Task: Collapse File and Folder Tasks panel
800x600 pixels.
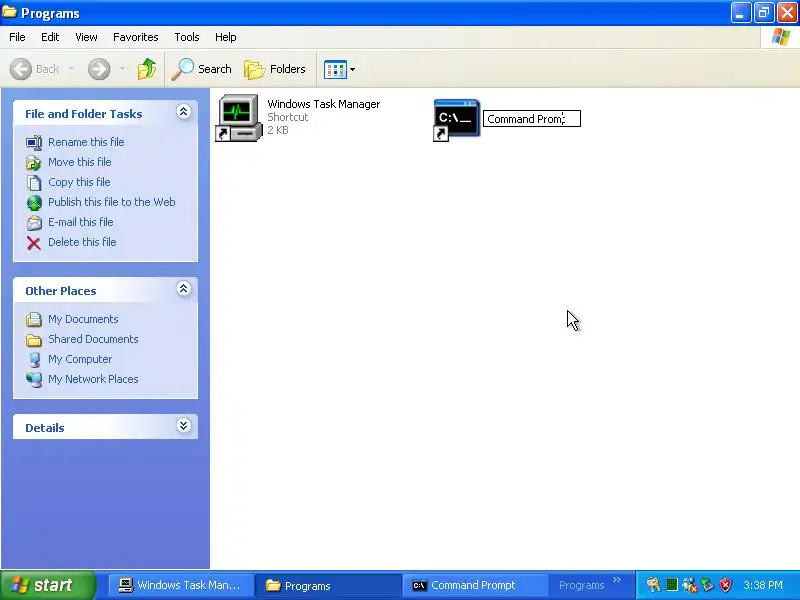Action: point(184,112)
